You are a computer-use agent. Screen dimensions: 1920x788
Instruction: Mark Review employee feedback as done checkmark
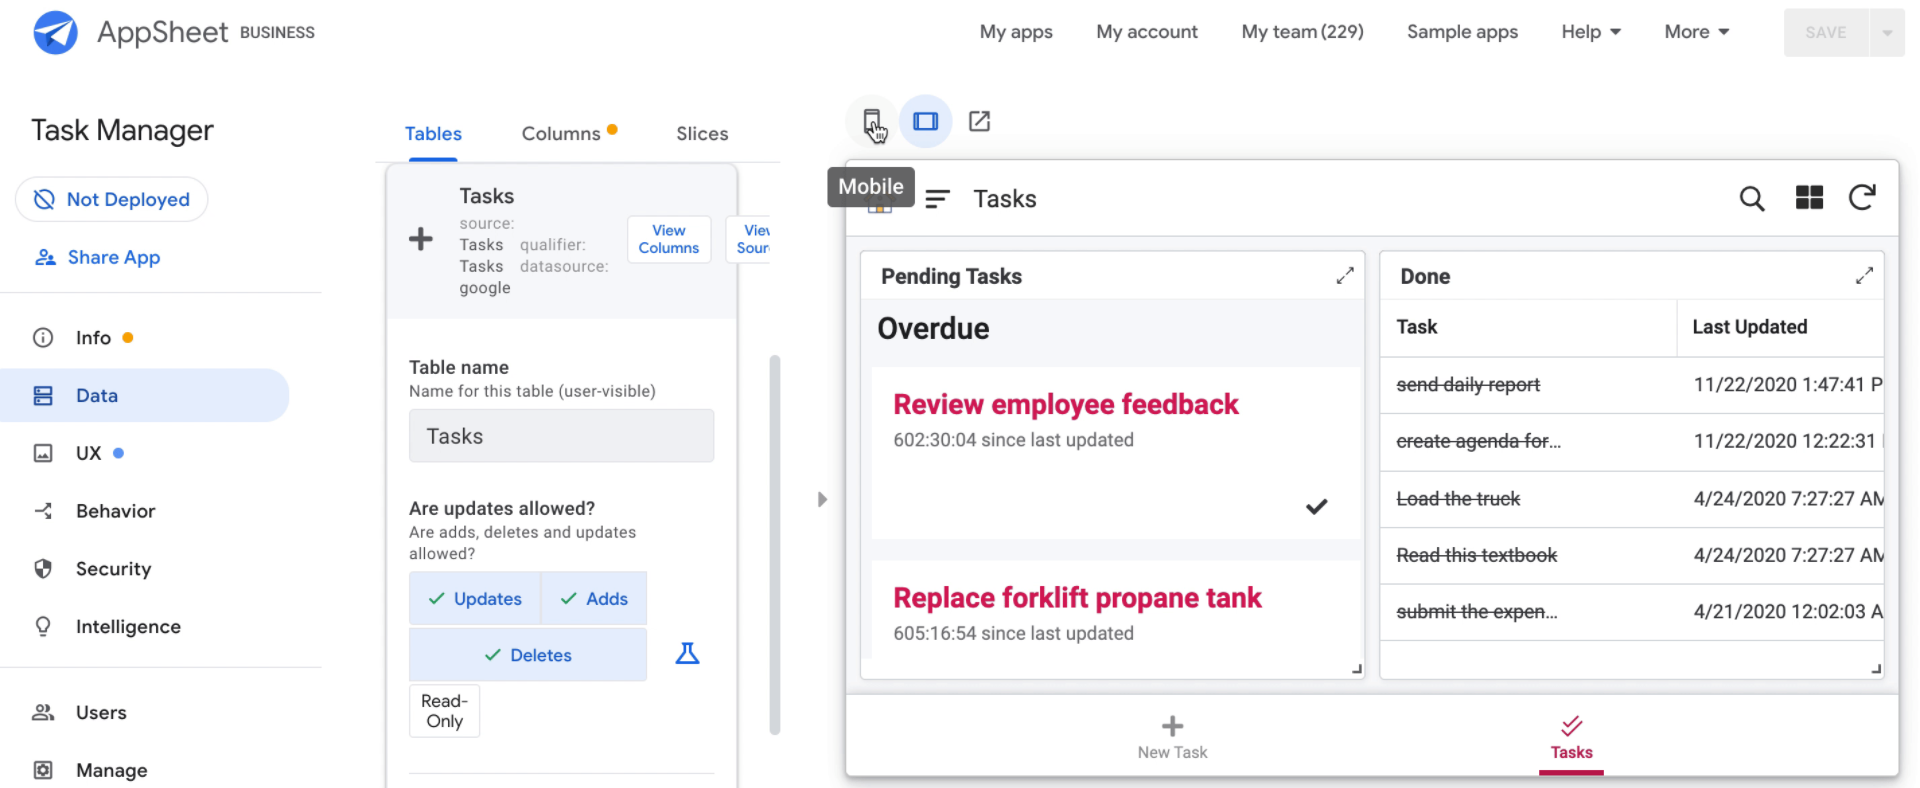pos(1317,506)
